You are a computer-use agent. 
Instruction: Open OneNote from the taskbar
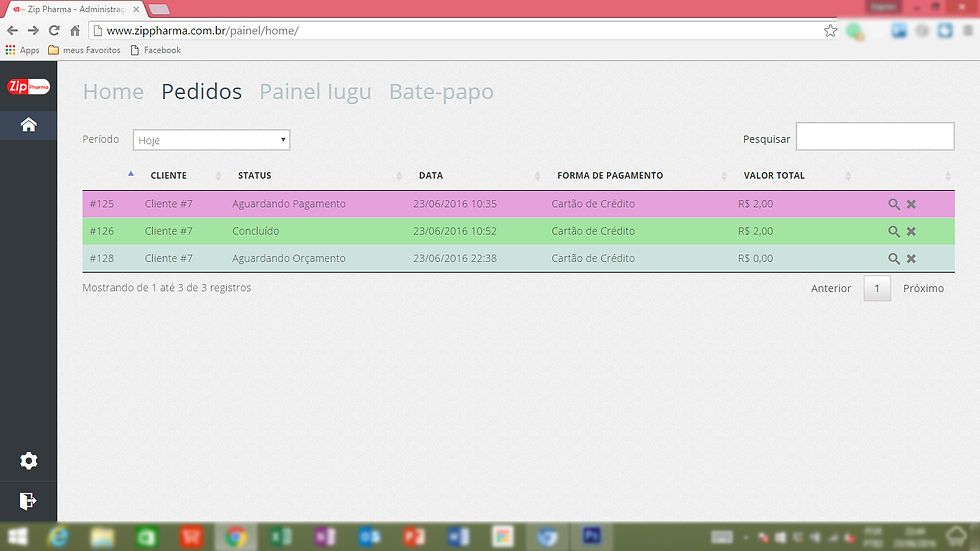tap(325, 537)
